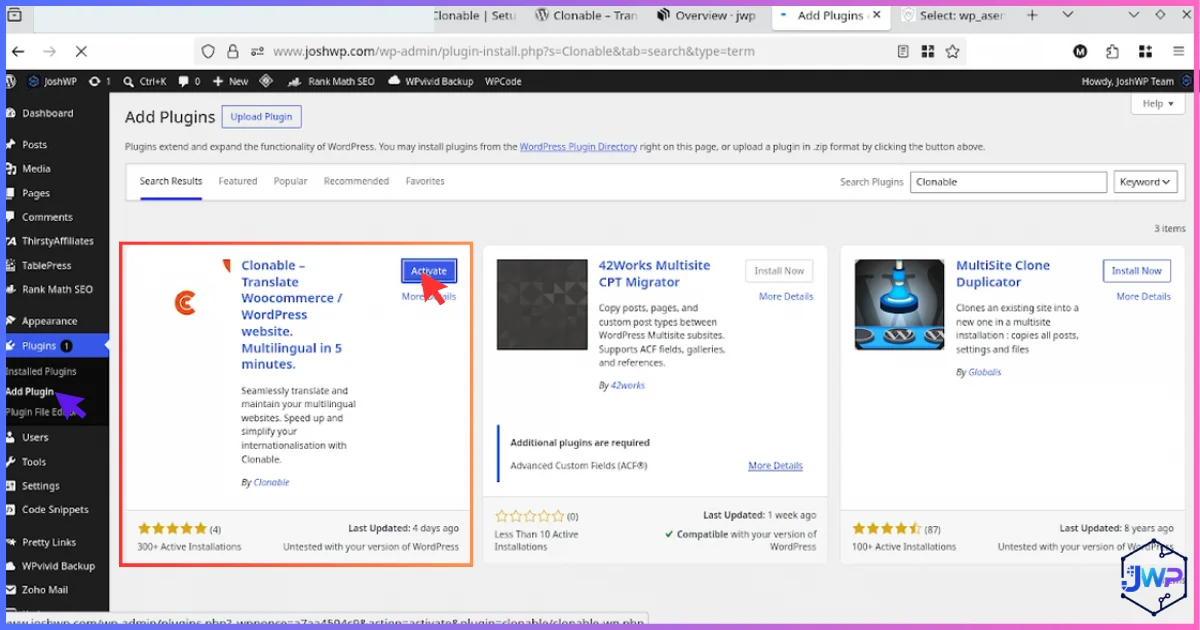Stop loading the page in the browser
This screenshot has width=1200, height=630.
coord(80,51)
